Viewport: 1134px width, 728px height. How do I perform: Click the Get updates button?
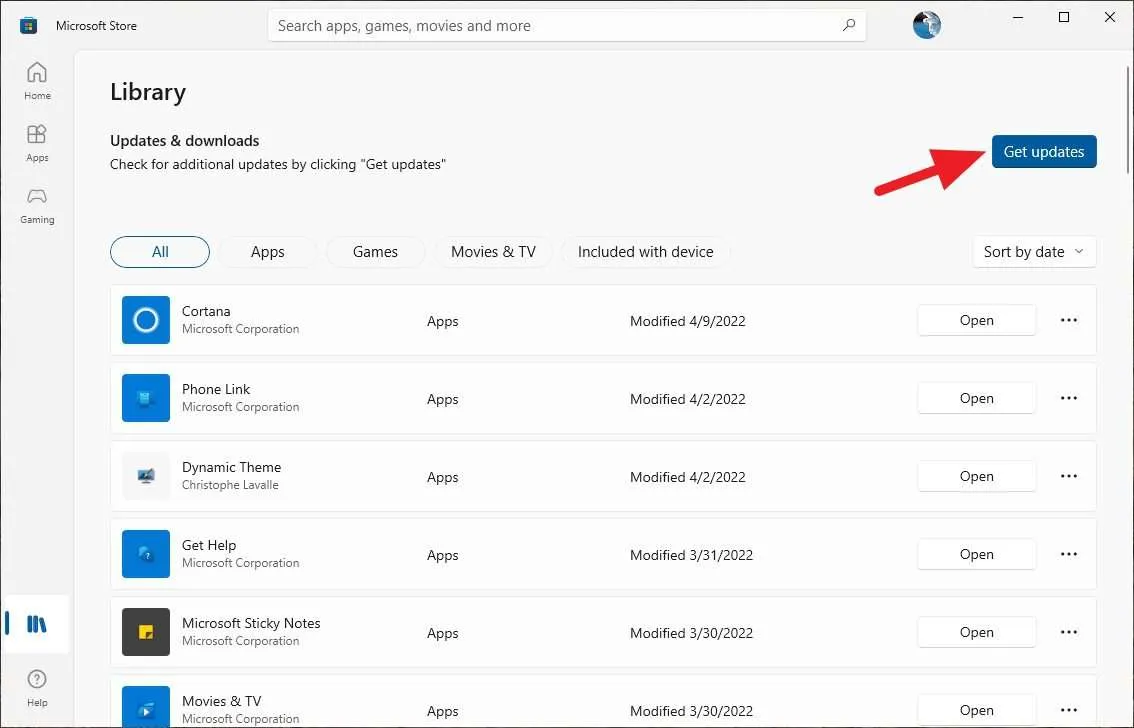pos(1044,152)
